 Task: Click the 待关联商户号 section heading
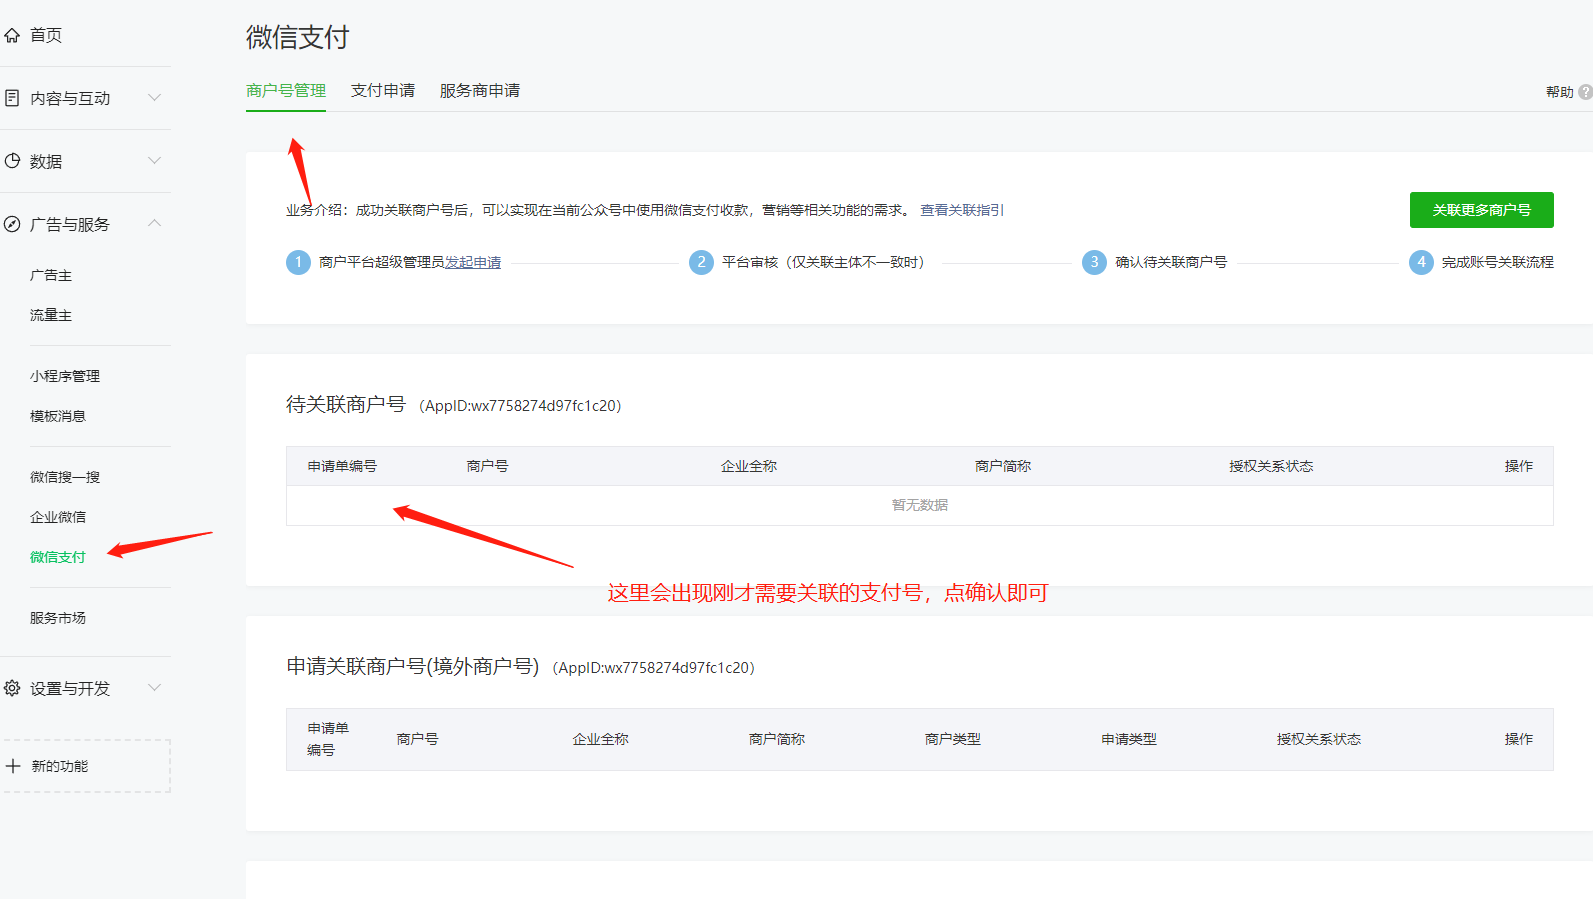click(x=346, y=404)
